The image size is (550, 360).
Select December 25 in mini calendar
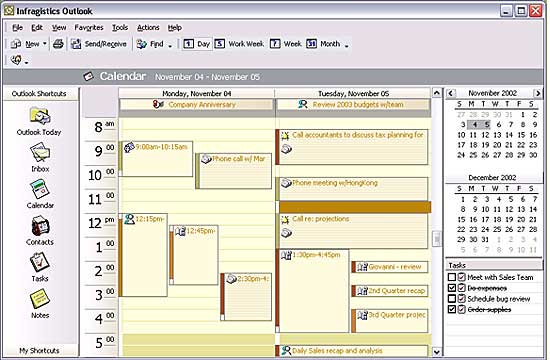click(x=497, y=229)
